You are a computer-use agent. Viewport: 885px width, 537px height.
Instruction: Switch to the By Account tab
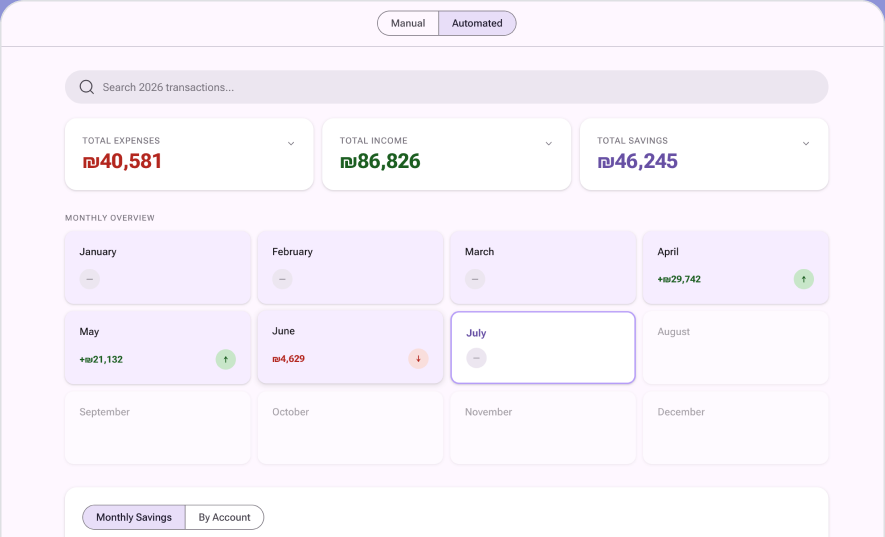pos(224,517)
